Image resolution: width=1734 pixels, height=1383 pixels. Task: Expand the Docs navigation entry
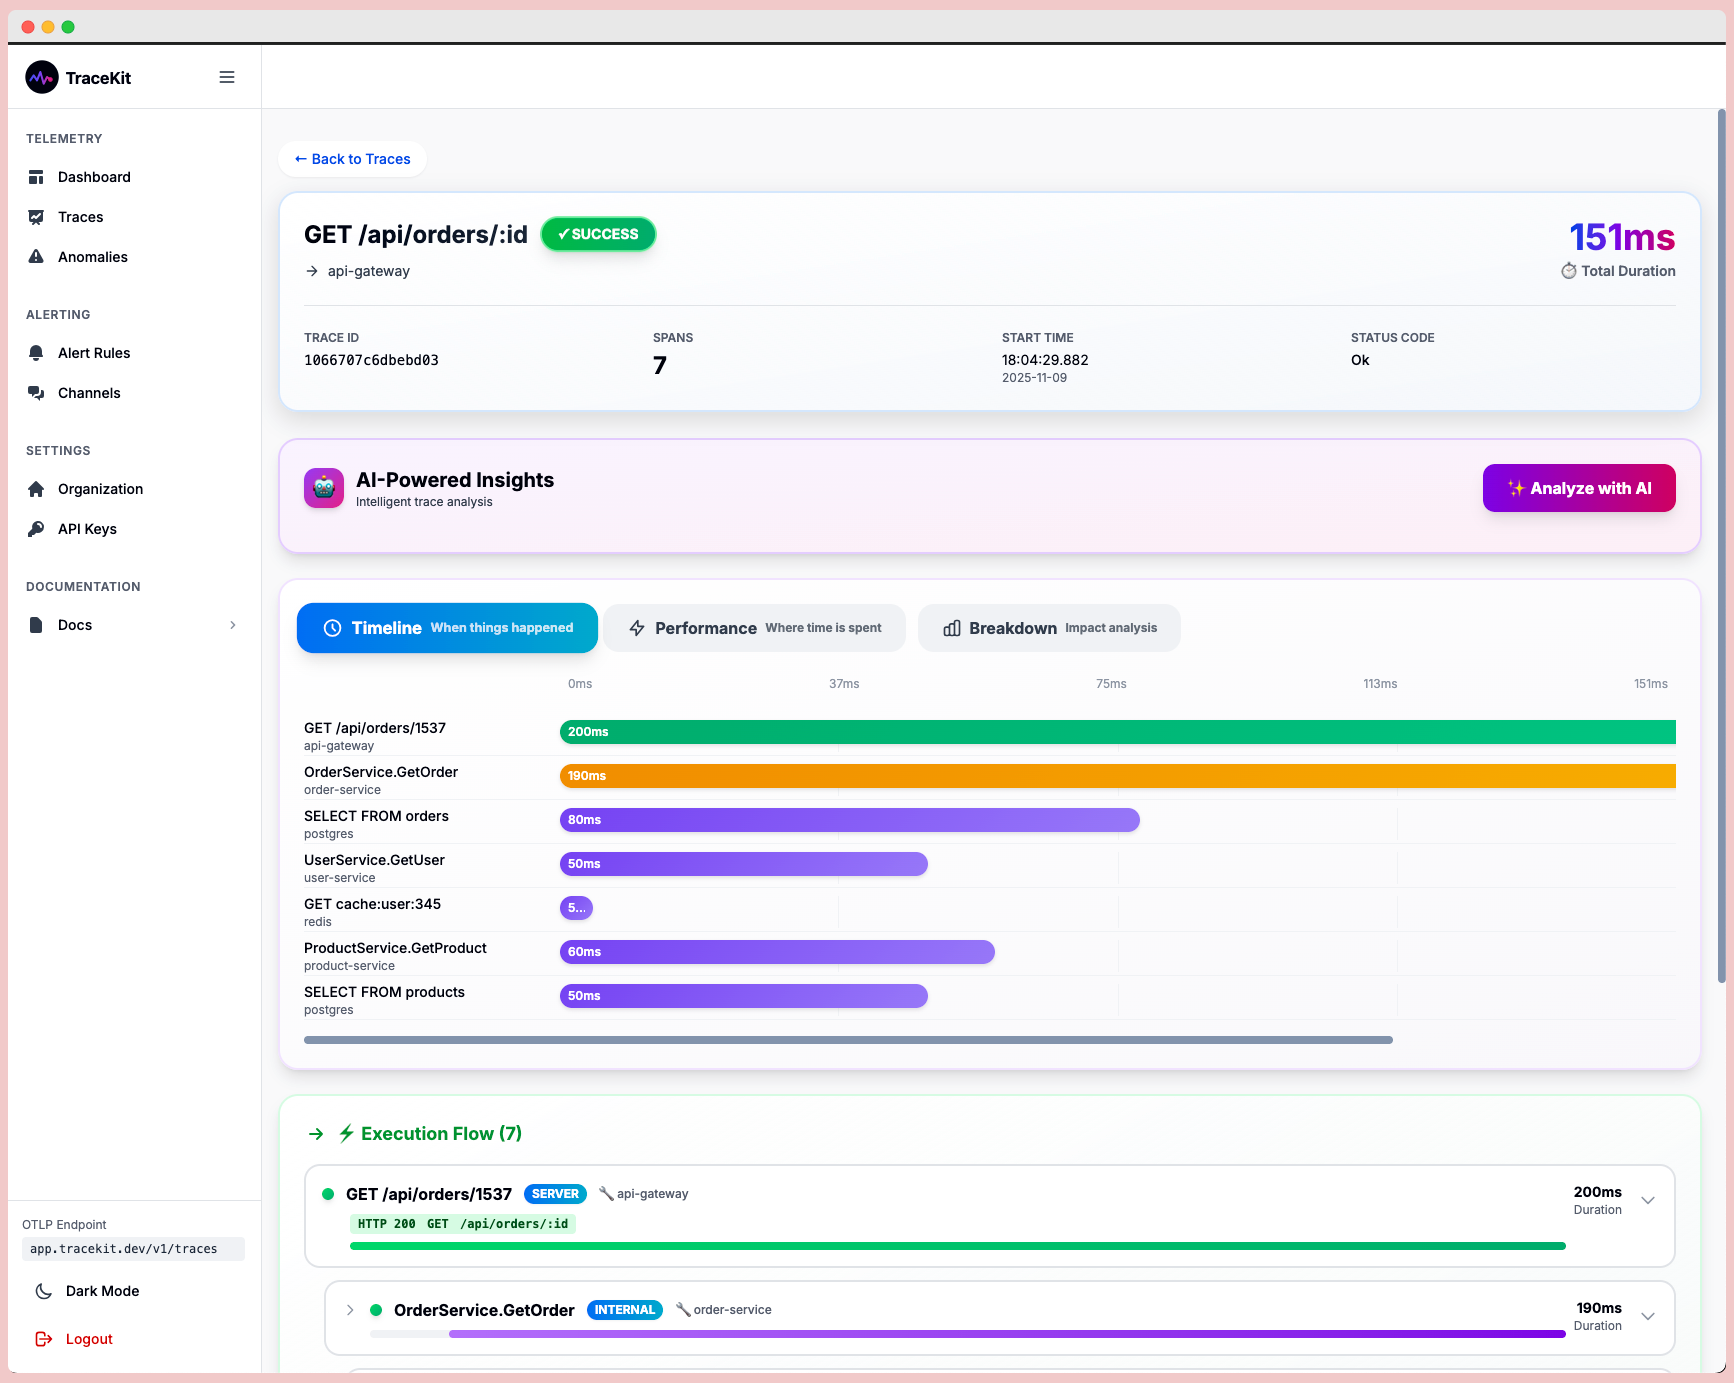[x=234, y=624]
